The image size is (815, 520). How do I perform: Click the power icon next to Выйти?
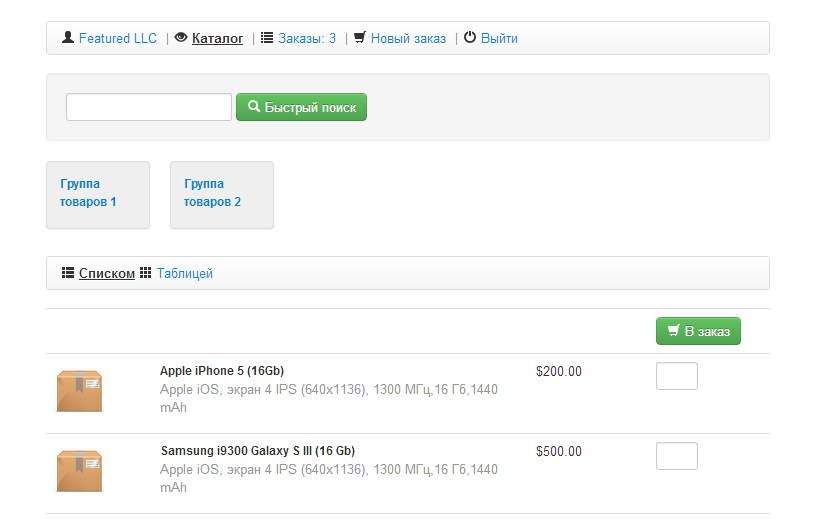pos(470,38)
